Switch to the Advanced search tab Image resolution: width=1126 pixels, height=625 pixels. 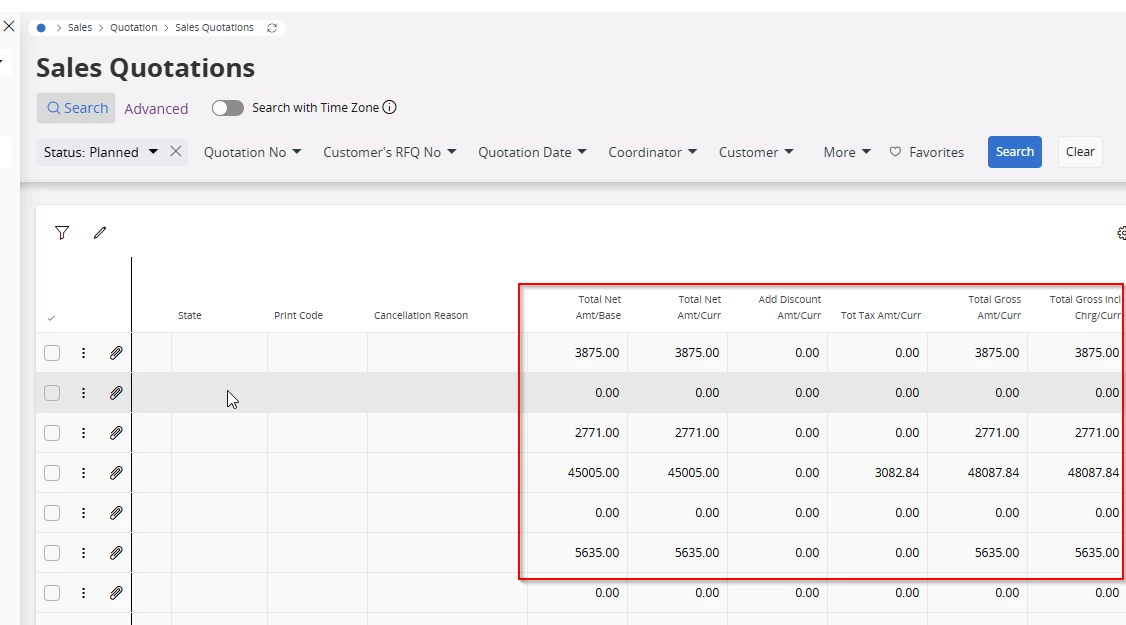(x=156, y=109)
